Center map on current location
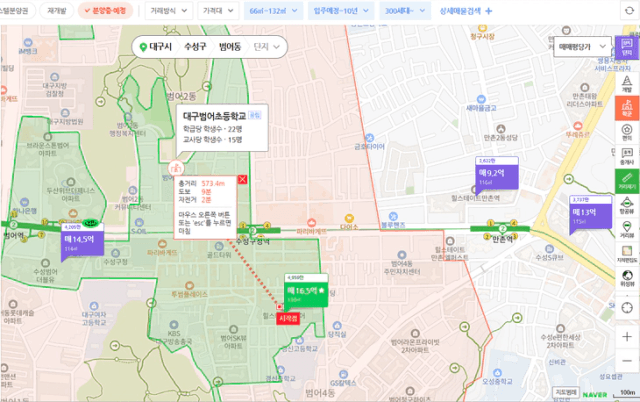The width and height of the screenshot is (640, 402). [x=627, y=307]
